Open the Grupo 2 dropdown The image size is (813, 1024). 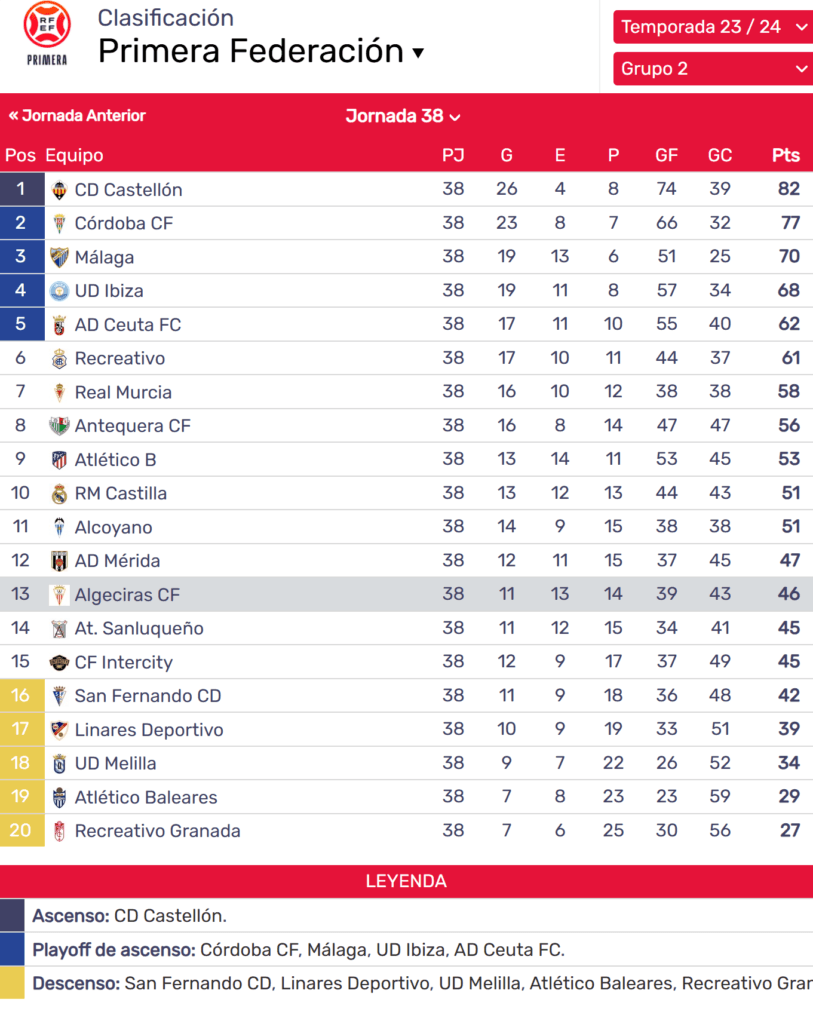coord(712,69)
